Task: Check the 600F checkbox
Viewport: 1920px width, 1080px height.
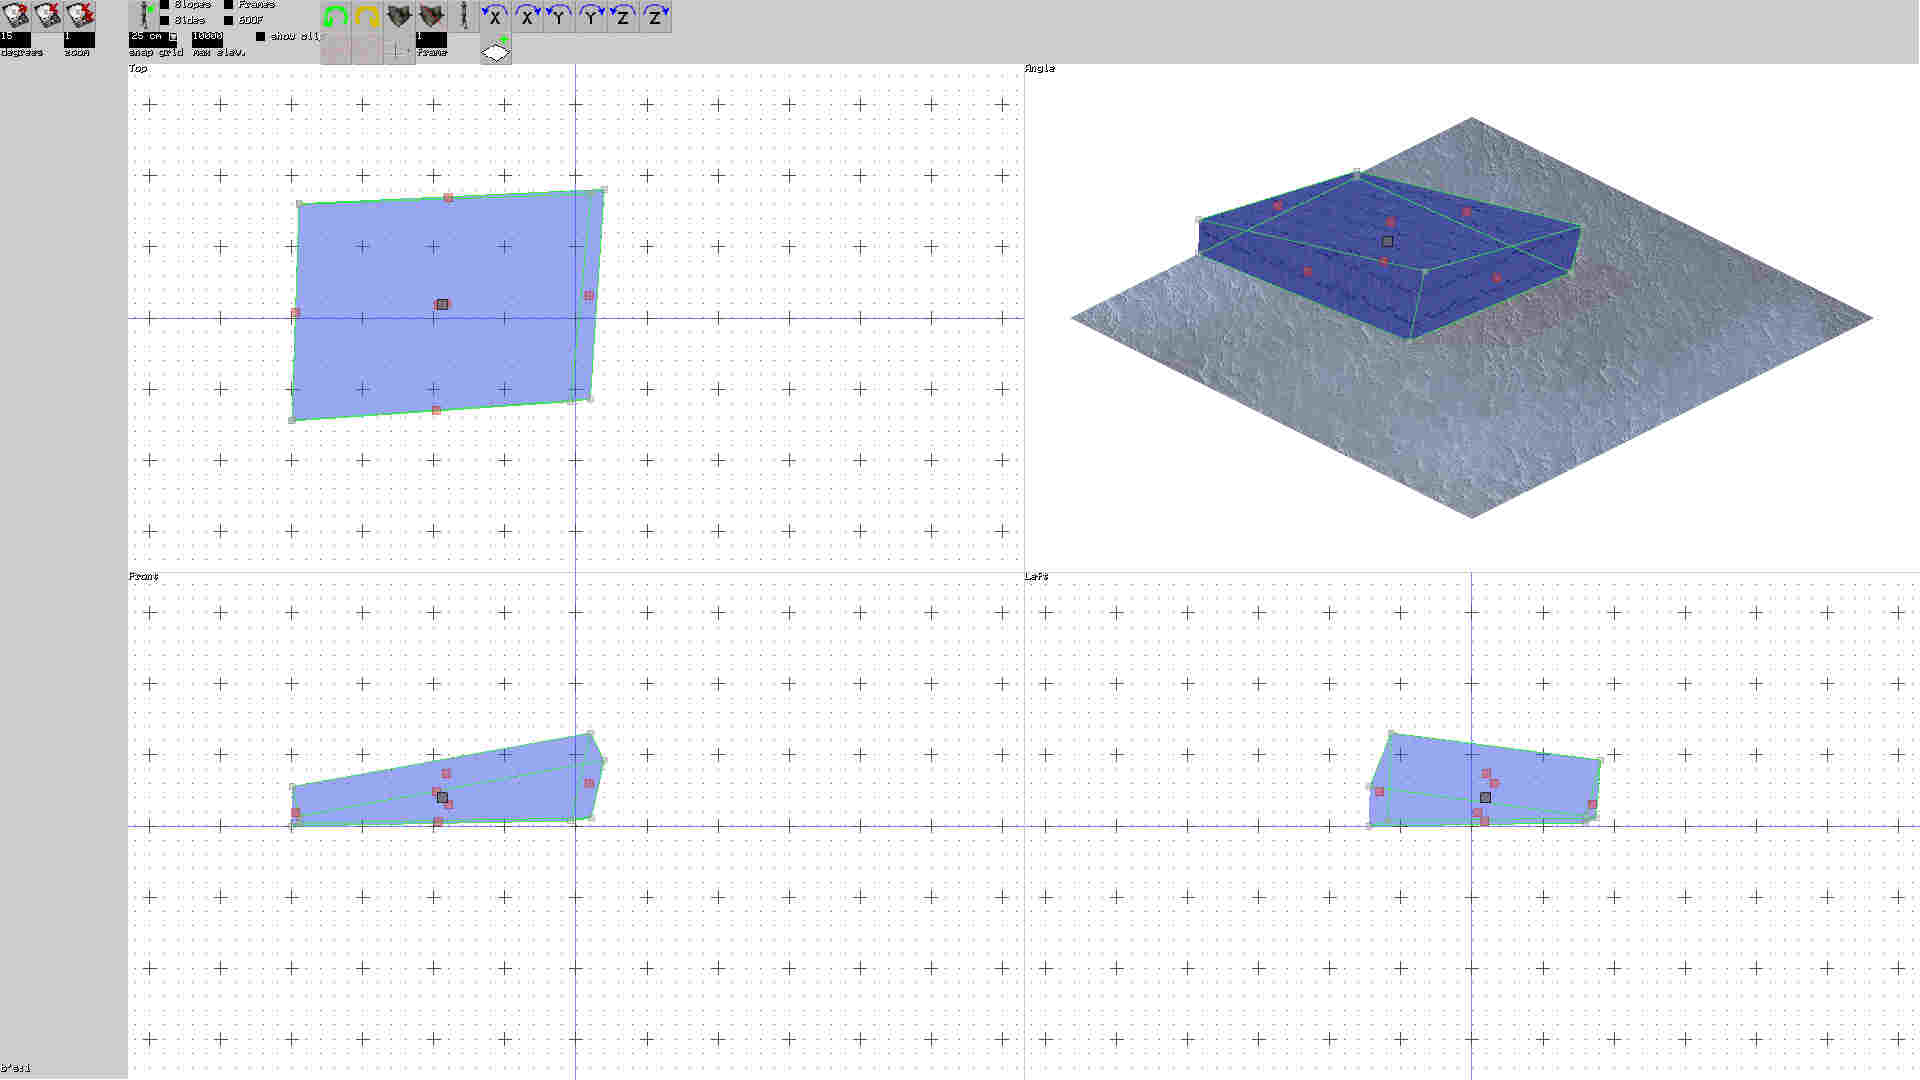Action: point(228,20)
